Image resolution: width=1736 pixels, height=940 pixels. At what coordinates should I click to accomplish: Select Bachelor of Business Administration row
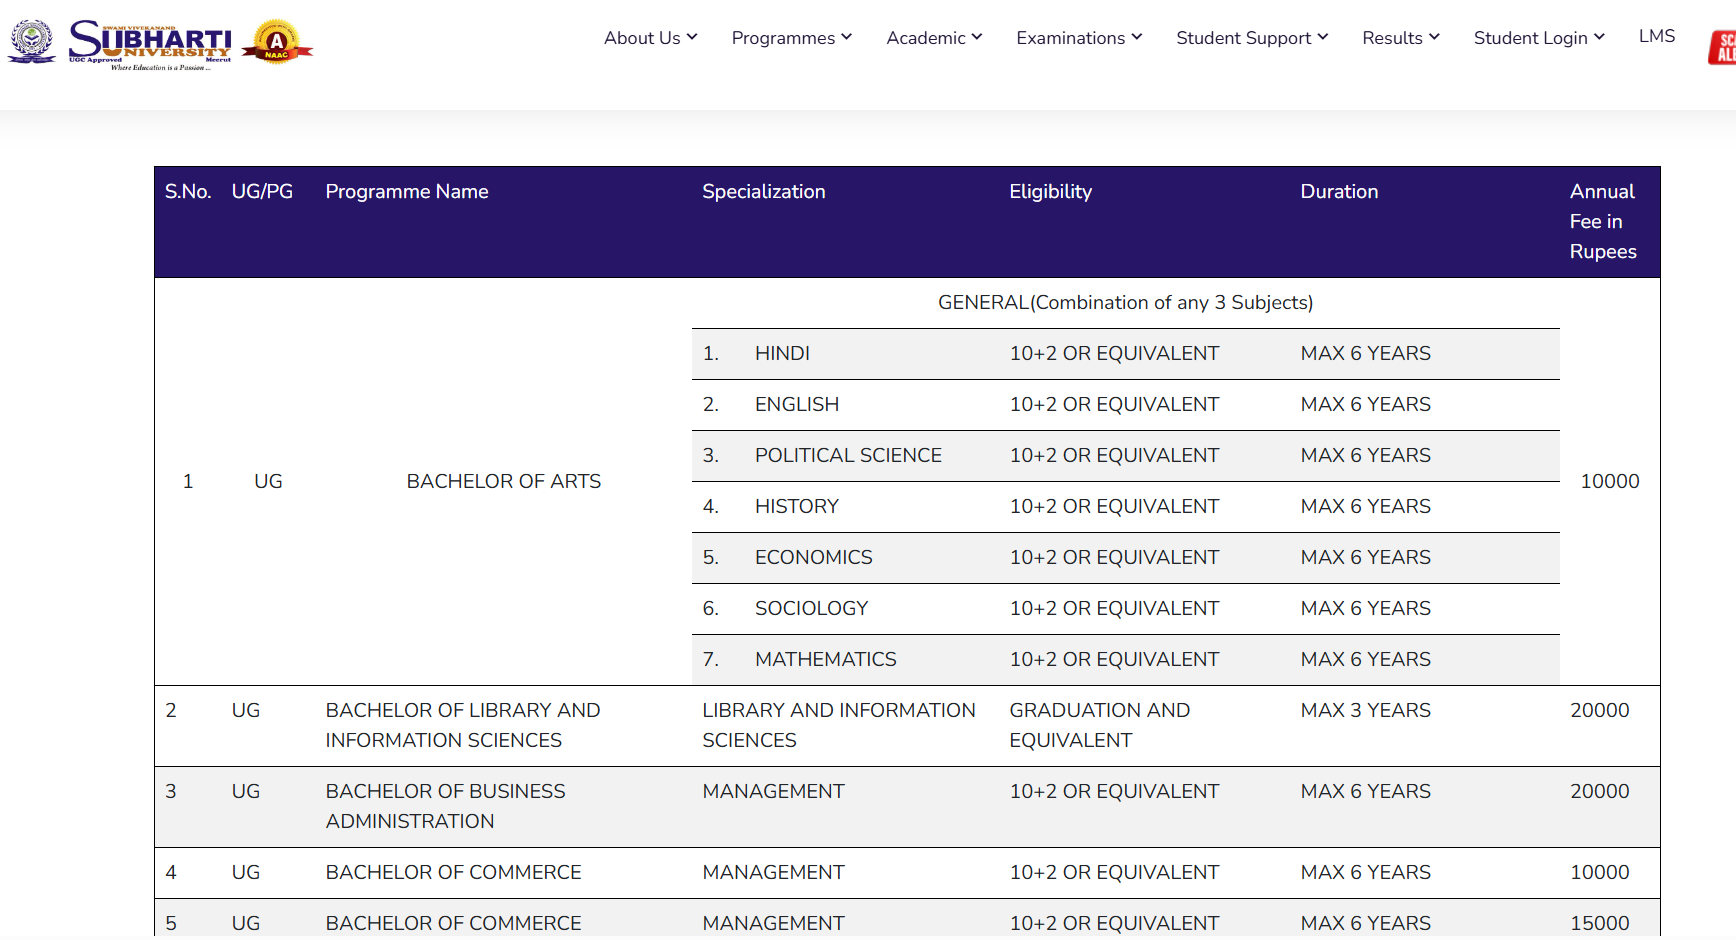445,806
